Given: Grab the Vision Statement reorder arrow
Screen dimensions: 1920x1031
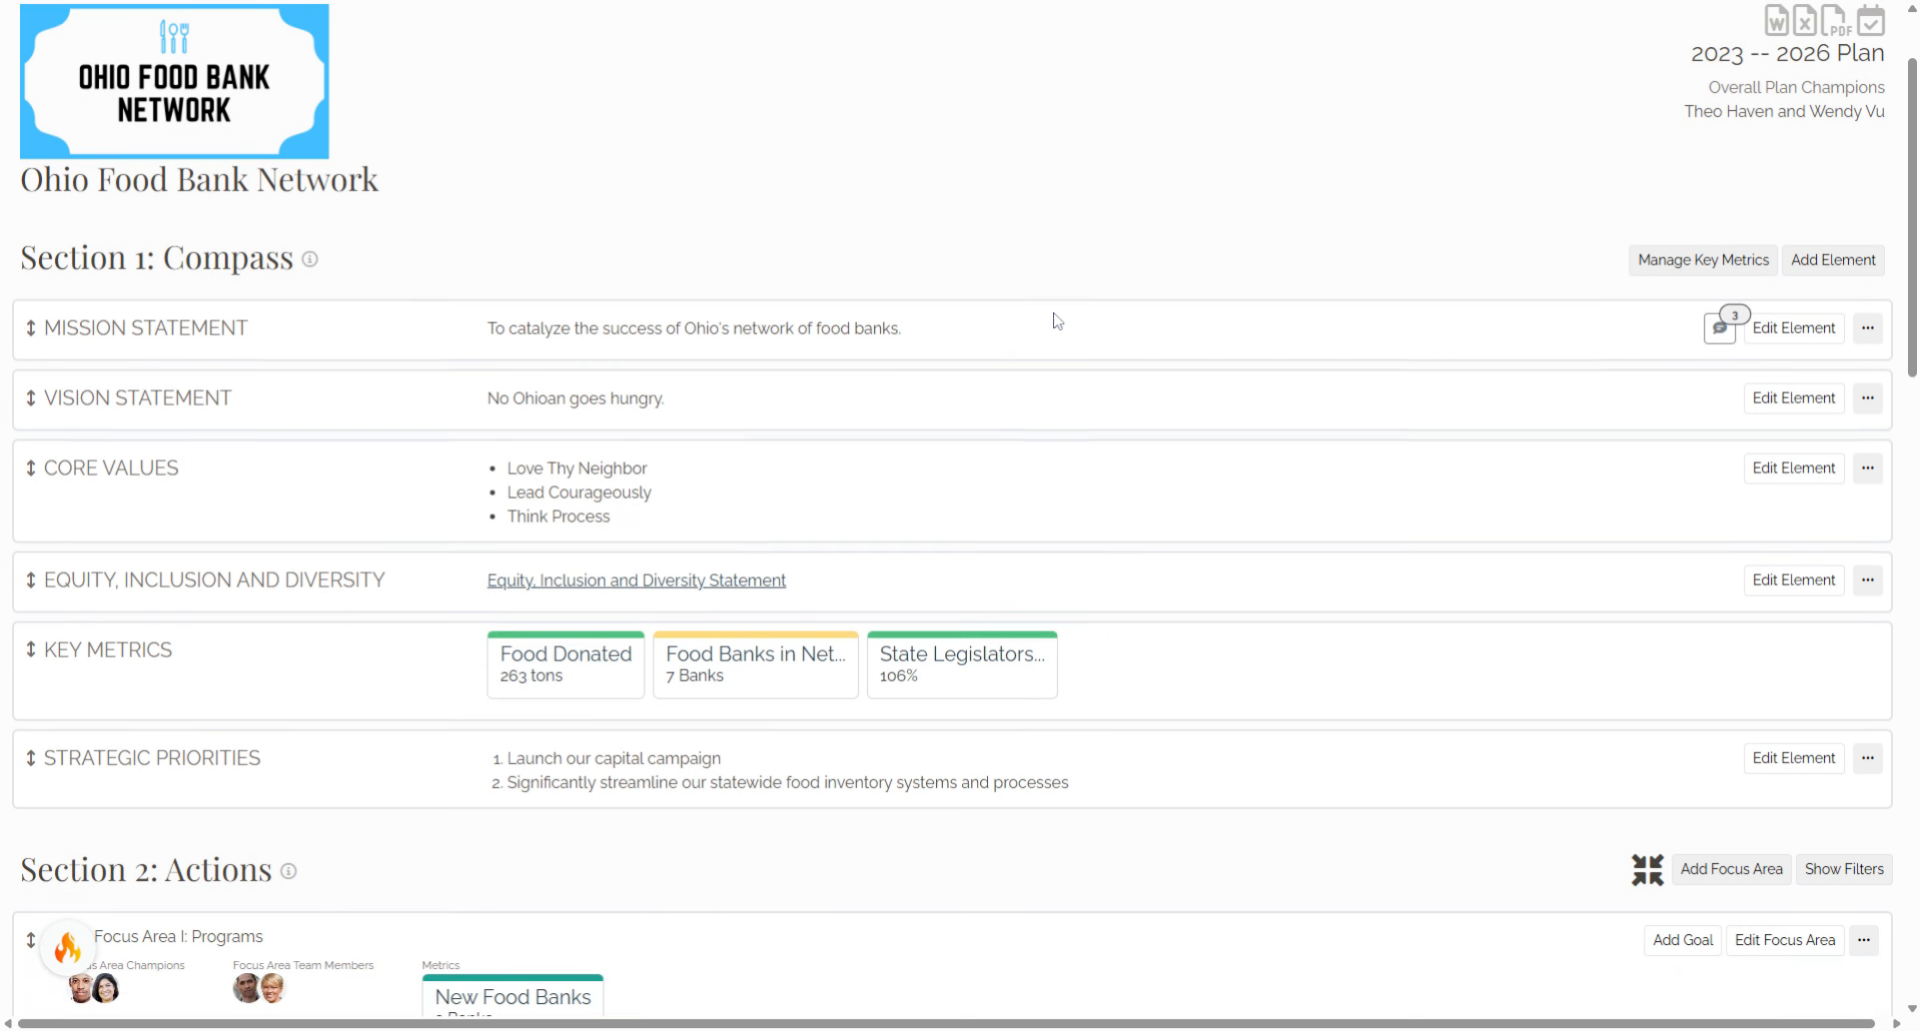Looking at the screenshot, I should pos(31,398).
